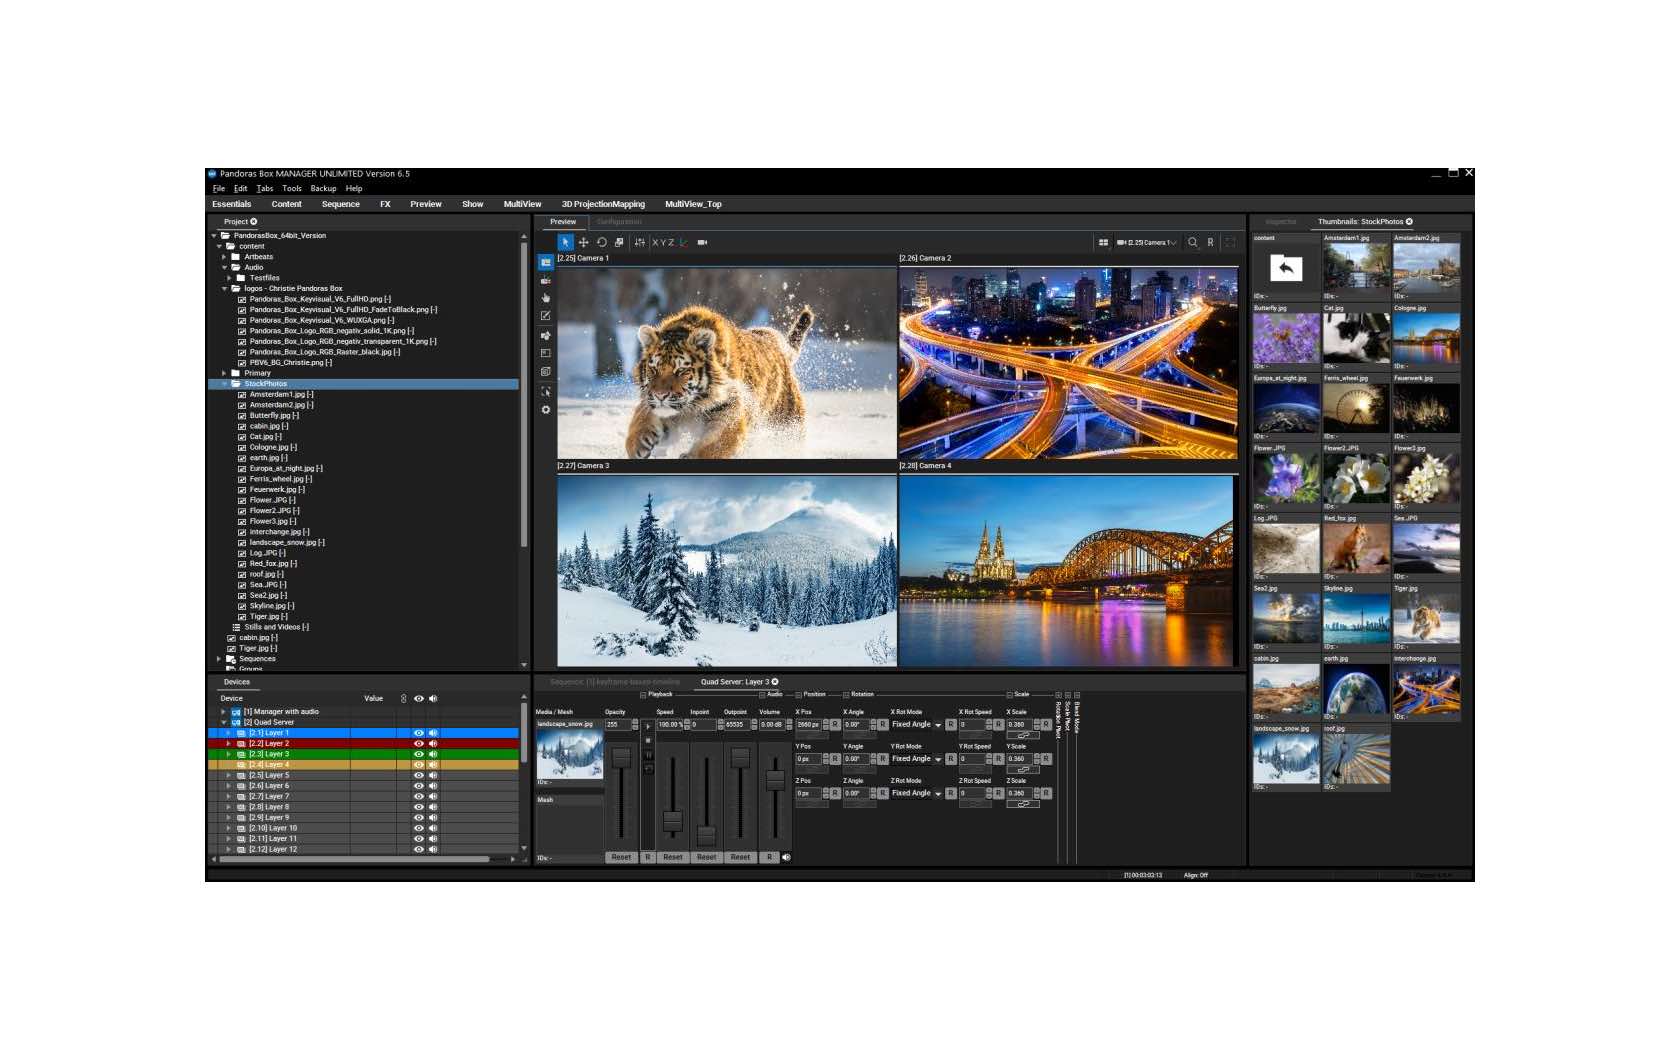Toggle the Position section checkbox
This screenshot has height=1050, width=1680.
(798, 695)
